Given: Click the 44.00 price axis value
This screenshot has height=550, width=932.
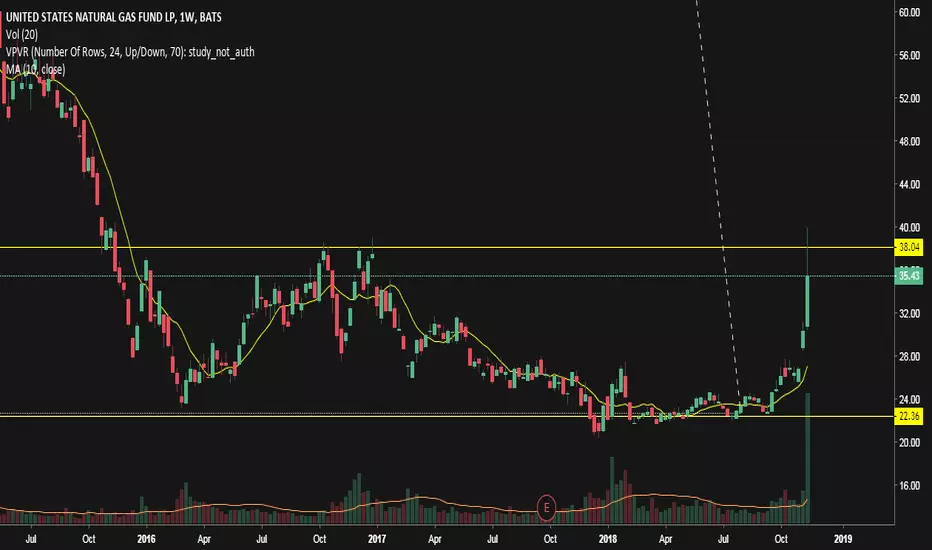Looking at the screenshot, I should 909,184.
